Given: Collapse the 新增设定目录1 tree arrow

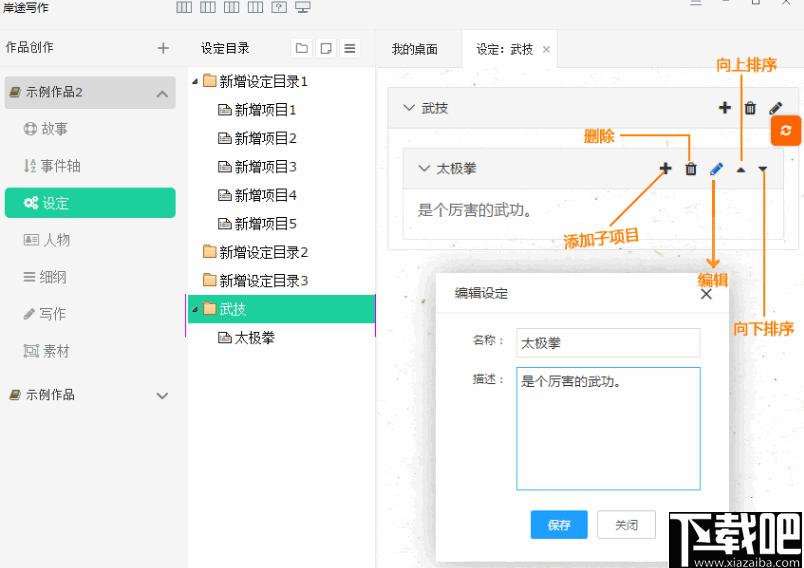Looking at the screenshot, I should (x=195, y=82).
